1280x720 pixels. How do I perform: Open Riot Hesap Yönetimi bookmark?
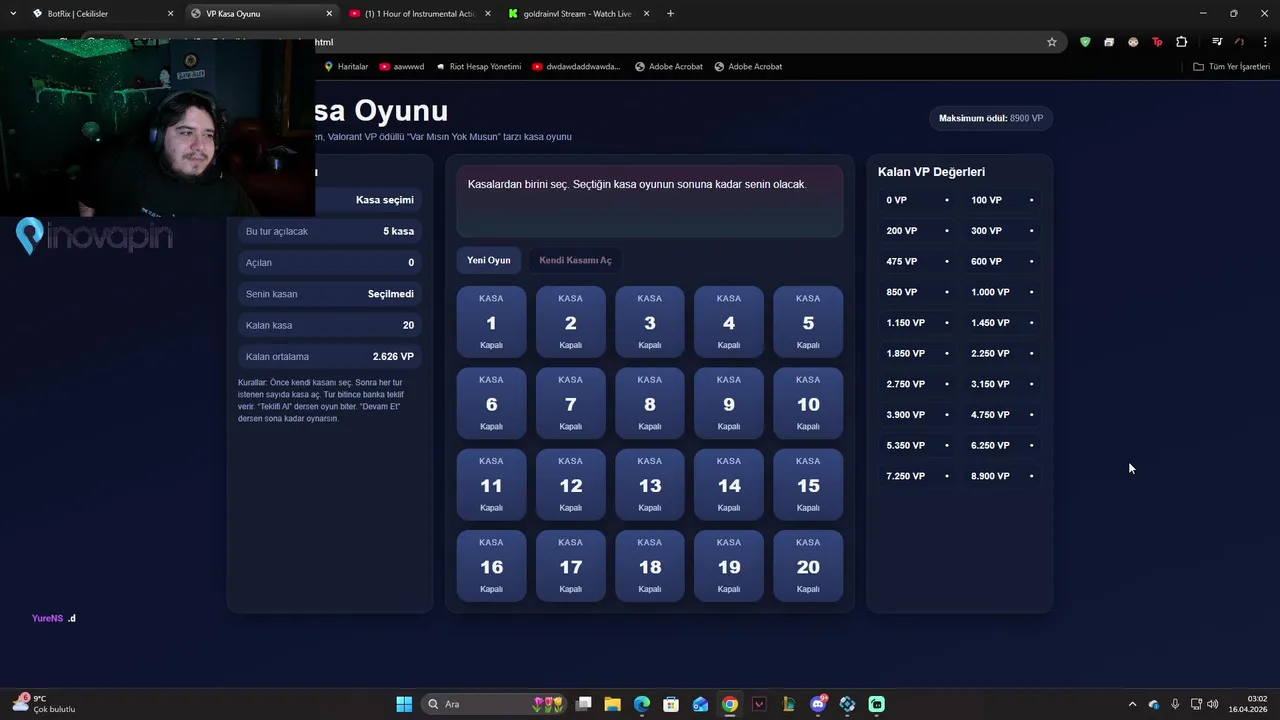(479, 66)
